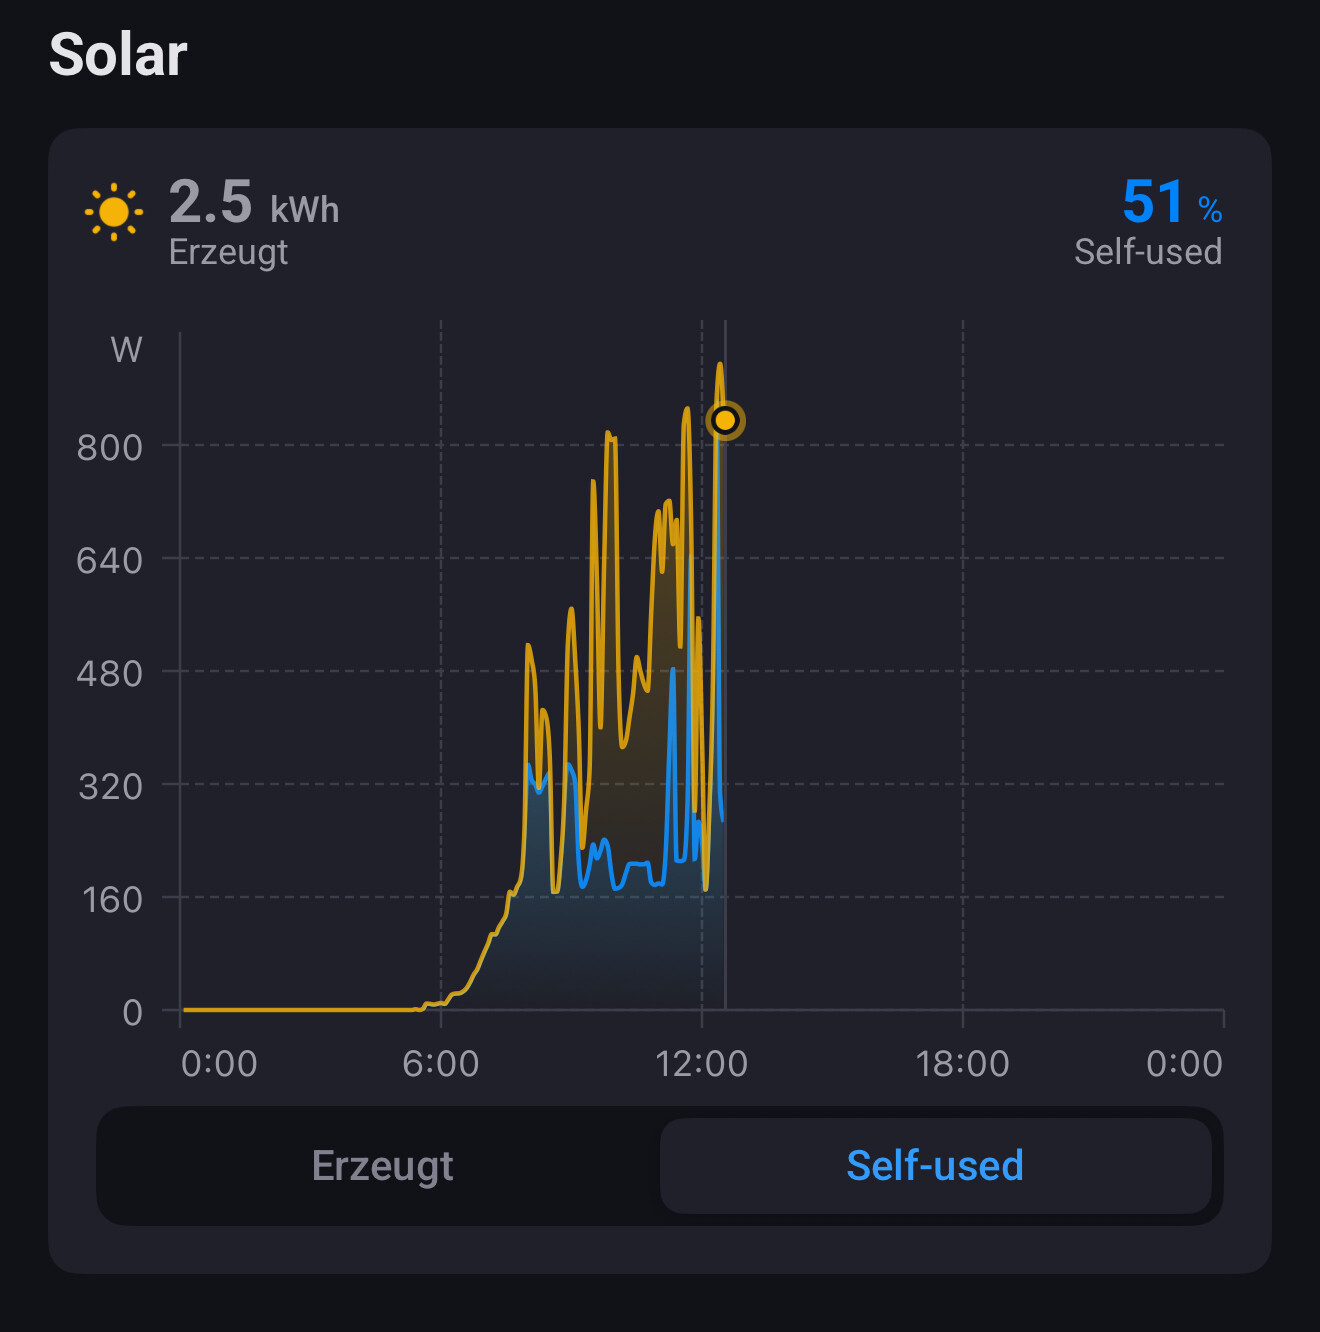Switch to the Self-used segment button
Image resolution: width=1320 pixels, height=1332 pixels.
(x=935, y=1166)
